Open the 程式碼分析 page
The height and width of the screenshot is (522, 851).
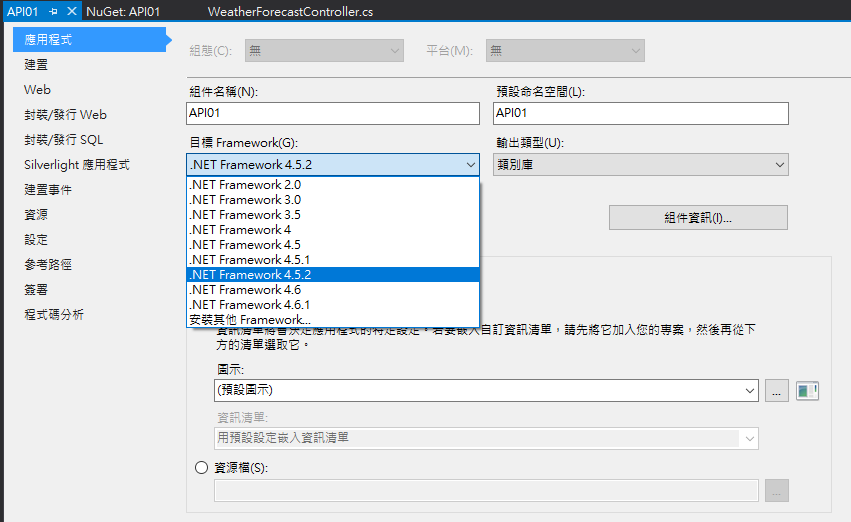pos(54,314)
